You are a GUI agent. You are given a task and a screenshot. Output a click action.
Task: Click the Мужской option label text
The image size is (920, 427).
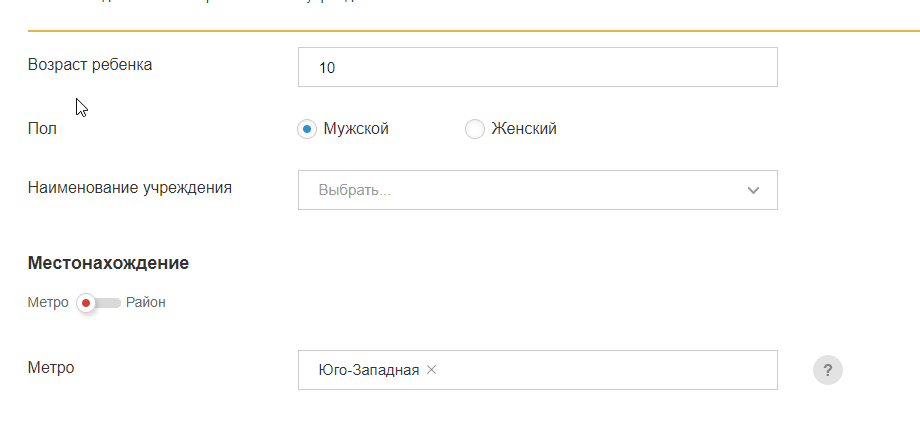click(x=356, y=129)
